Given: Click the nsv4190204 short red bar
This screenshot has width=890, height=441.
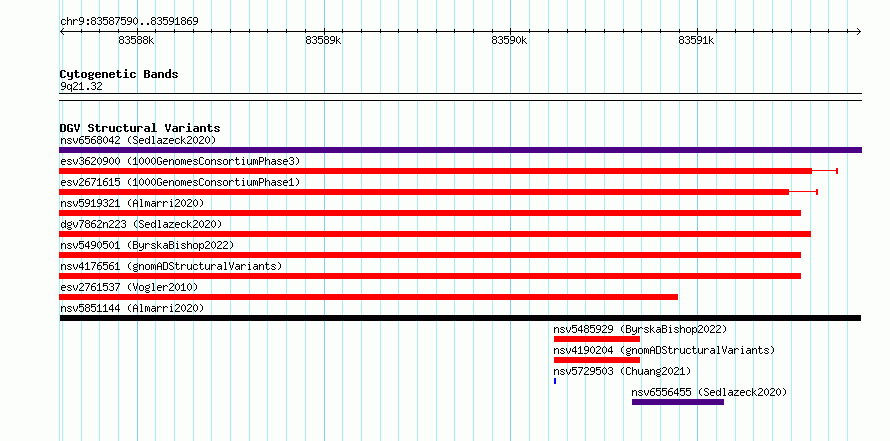Looking at the screenshot, I should click(x=597, y=360).
